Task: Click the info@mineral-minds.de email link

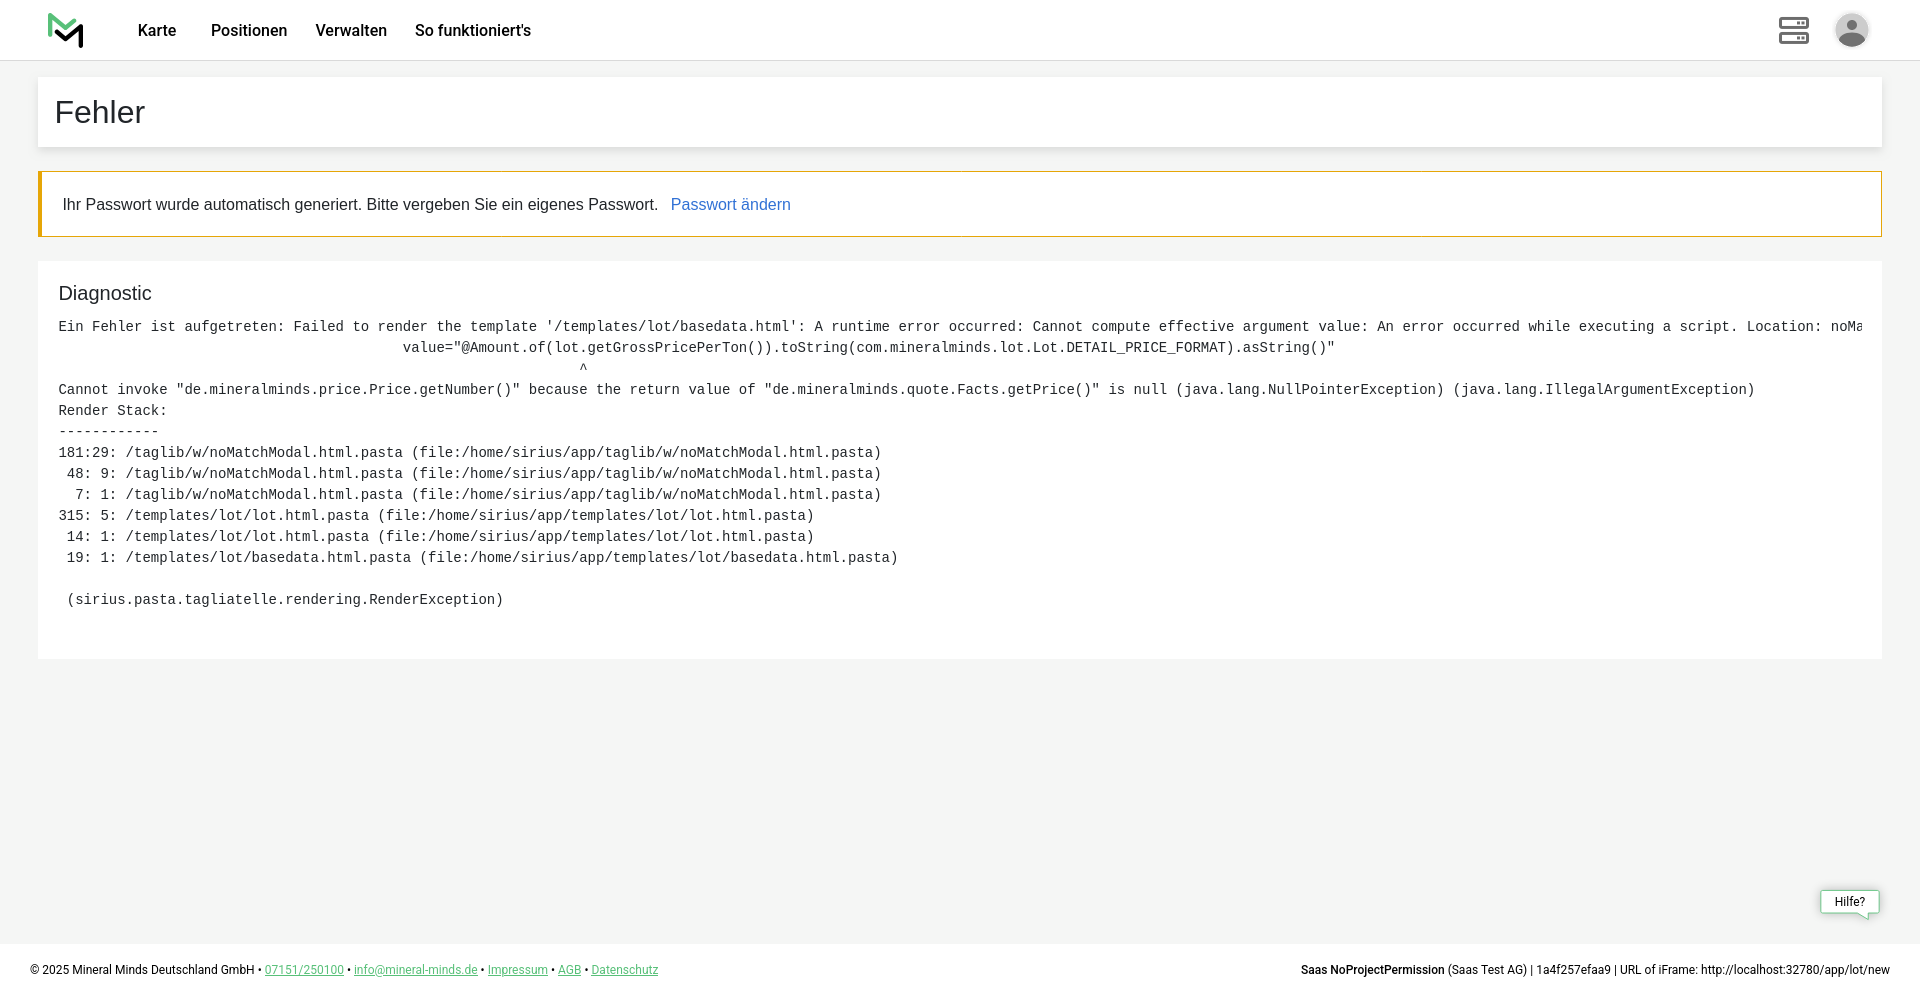Action: click(x=415, y=970)
